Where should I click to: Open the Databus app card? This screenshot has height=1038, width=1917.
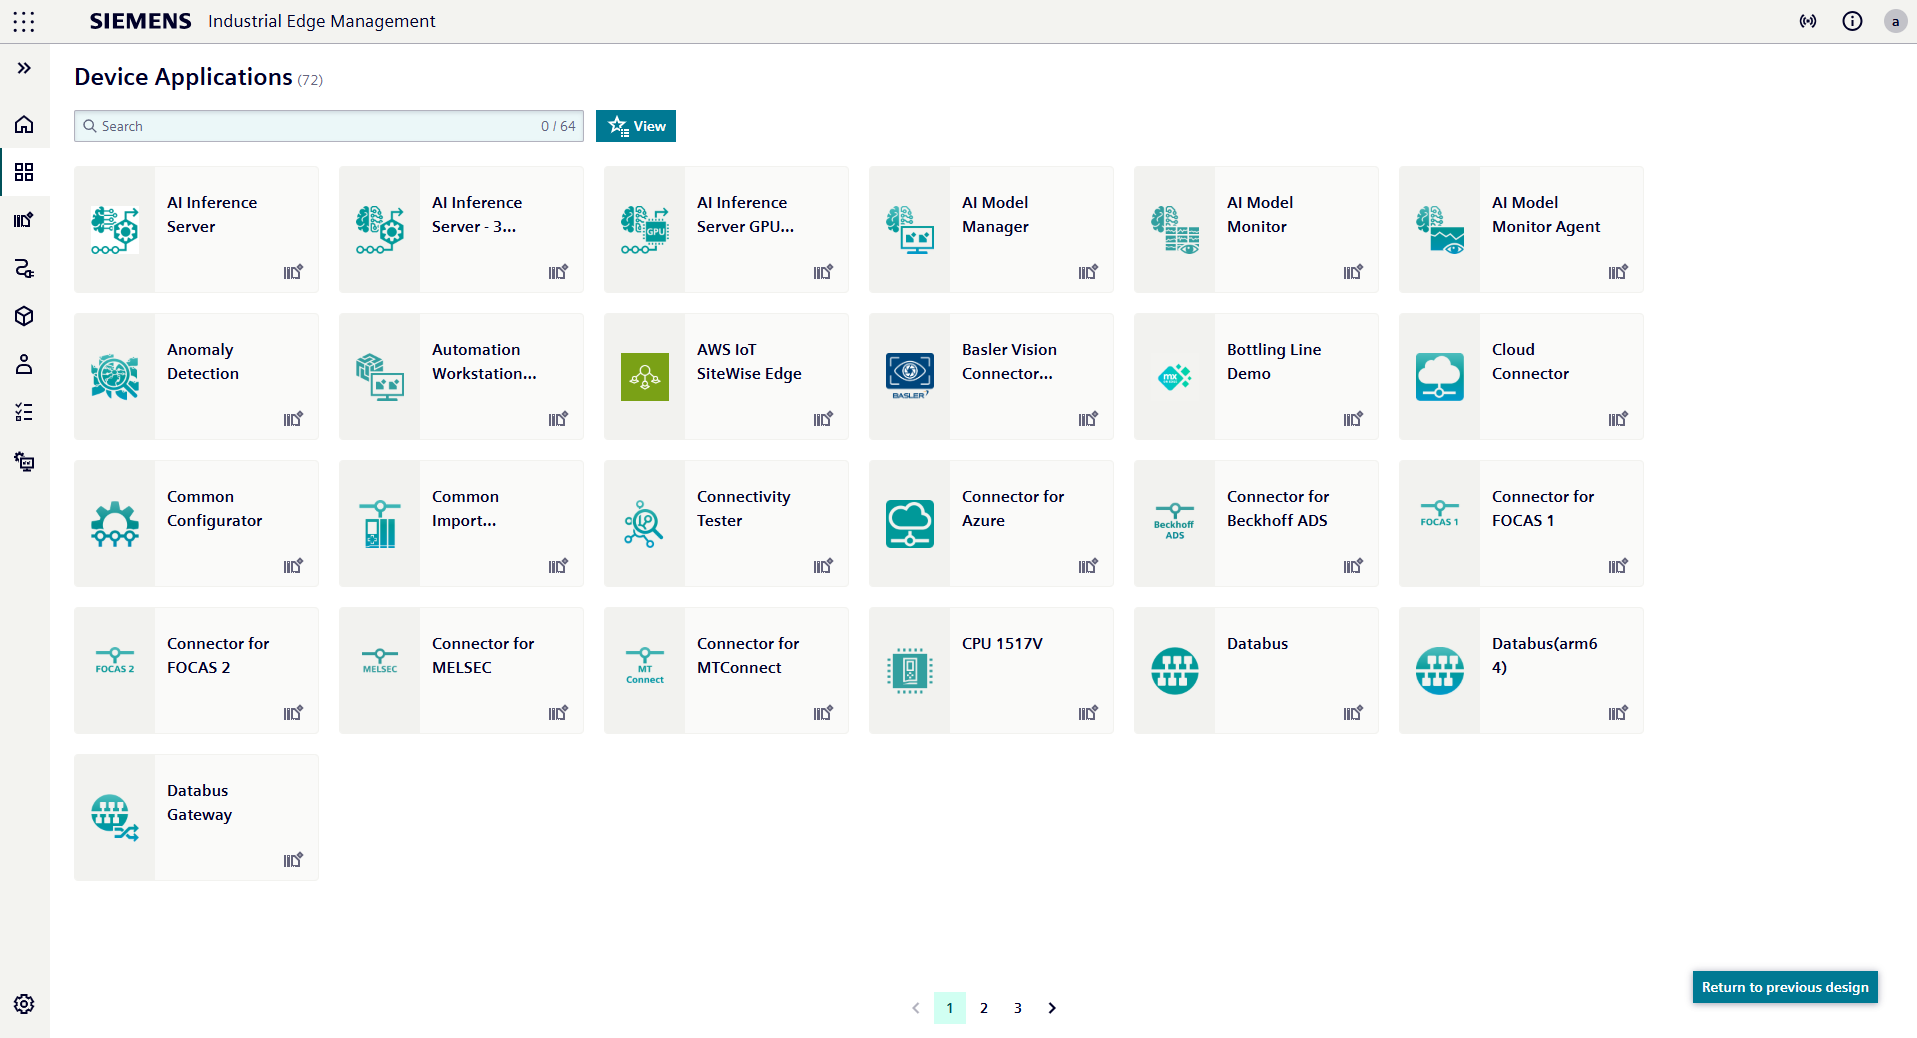[x=1256, y=670]
